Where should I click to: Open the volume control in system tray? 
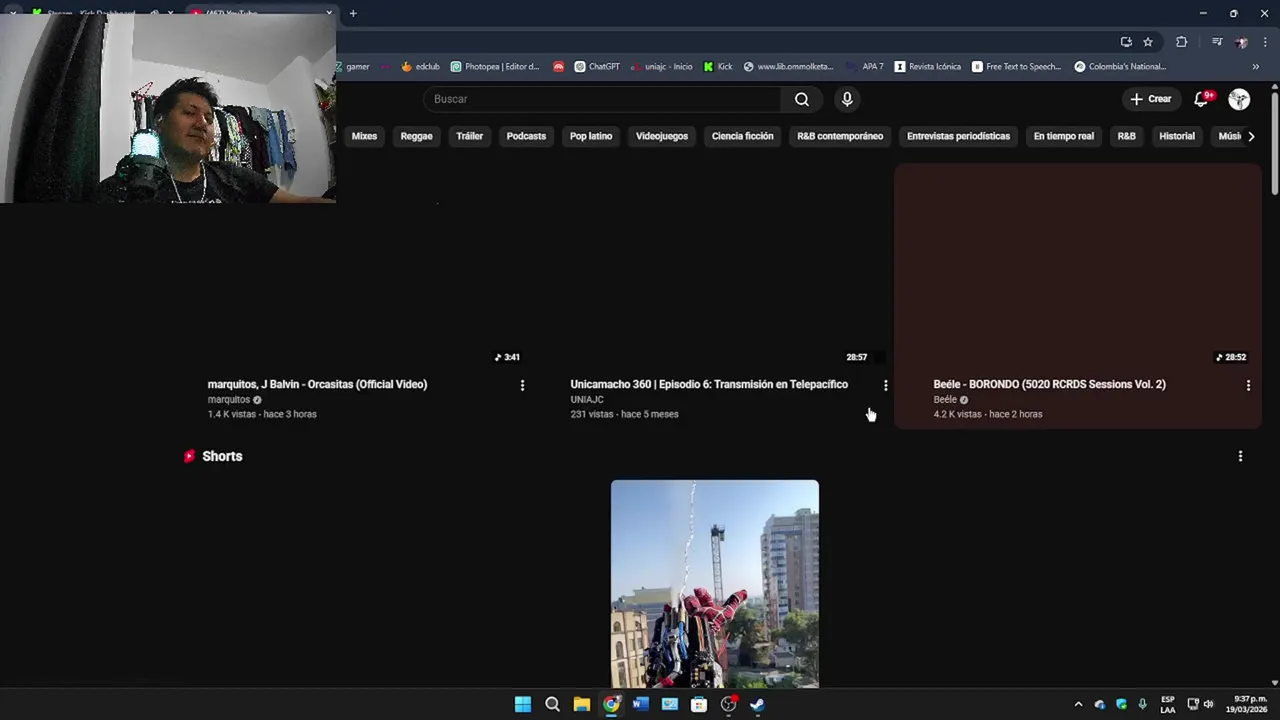pos(1209,704)
